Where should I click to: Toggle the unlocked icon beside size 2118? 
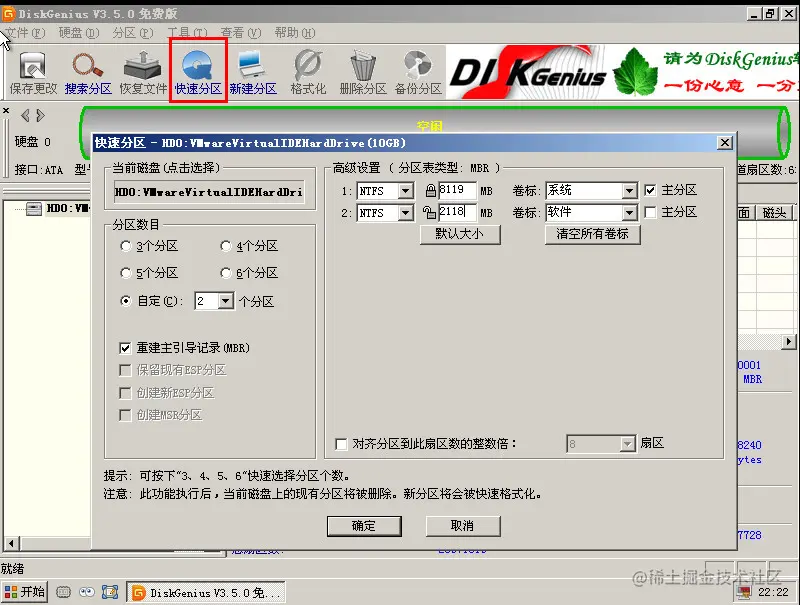coord(430,212)
